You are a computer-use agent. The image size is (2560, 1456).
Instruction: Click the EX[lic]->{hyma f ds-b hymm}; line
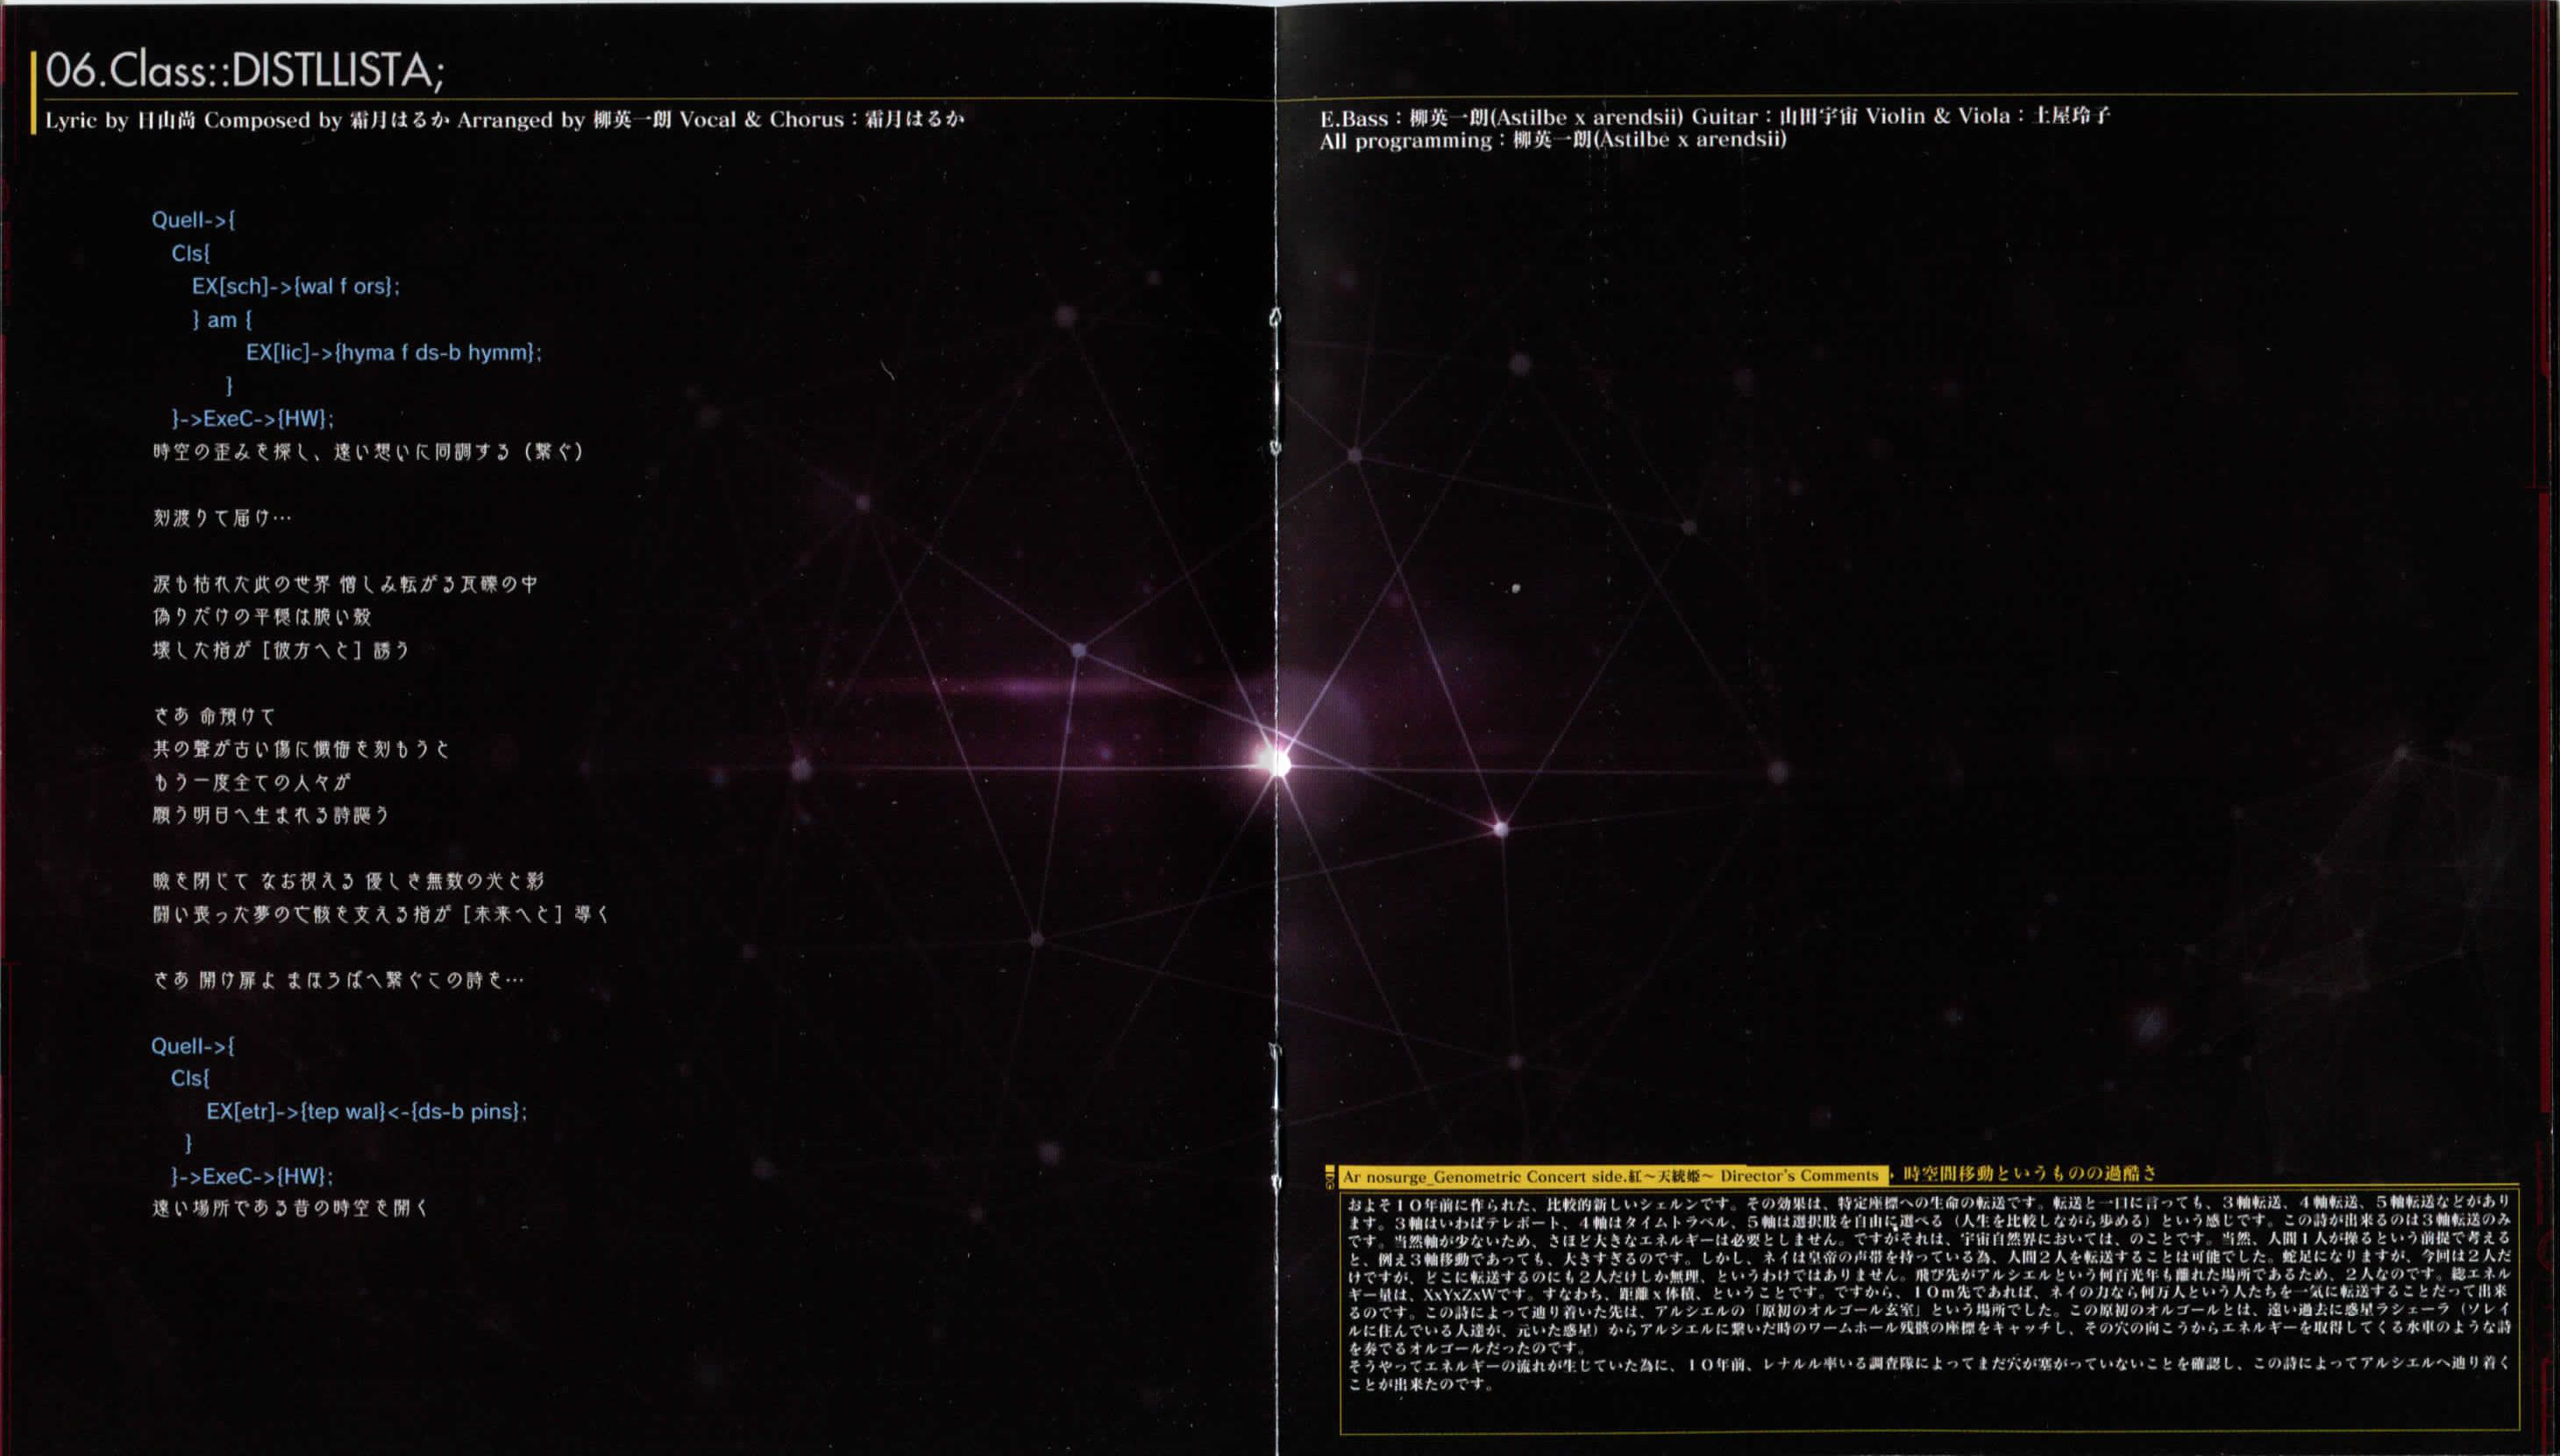pyautogui.click(x=393, y=352)
